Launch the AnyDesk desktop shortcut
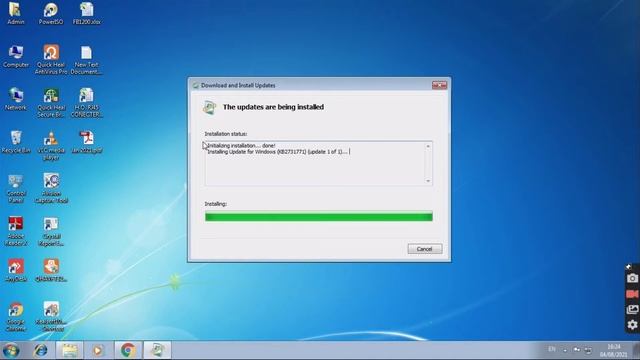 [x=16, y=270]
